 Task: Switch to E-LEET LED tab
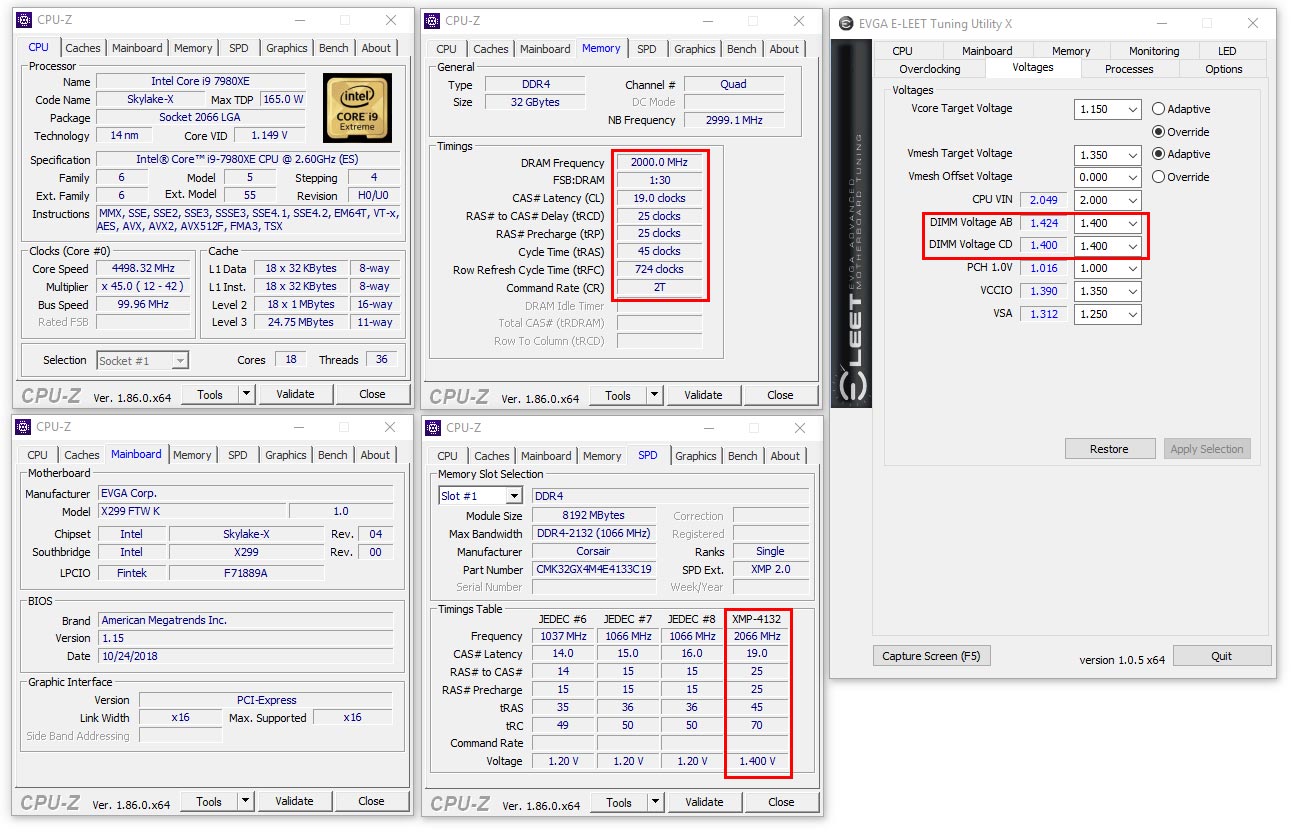pyautogui.click(x=1227, y=51)
